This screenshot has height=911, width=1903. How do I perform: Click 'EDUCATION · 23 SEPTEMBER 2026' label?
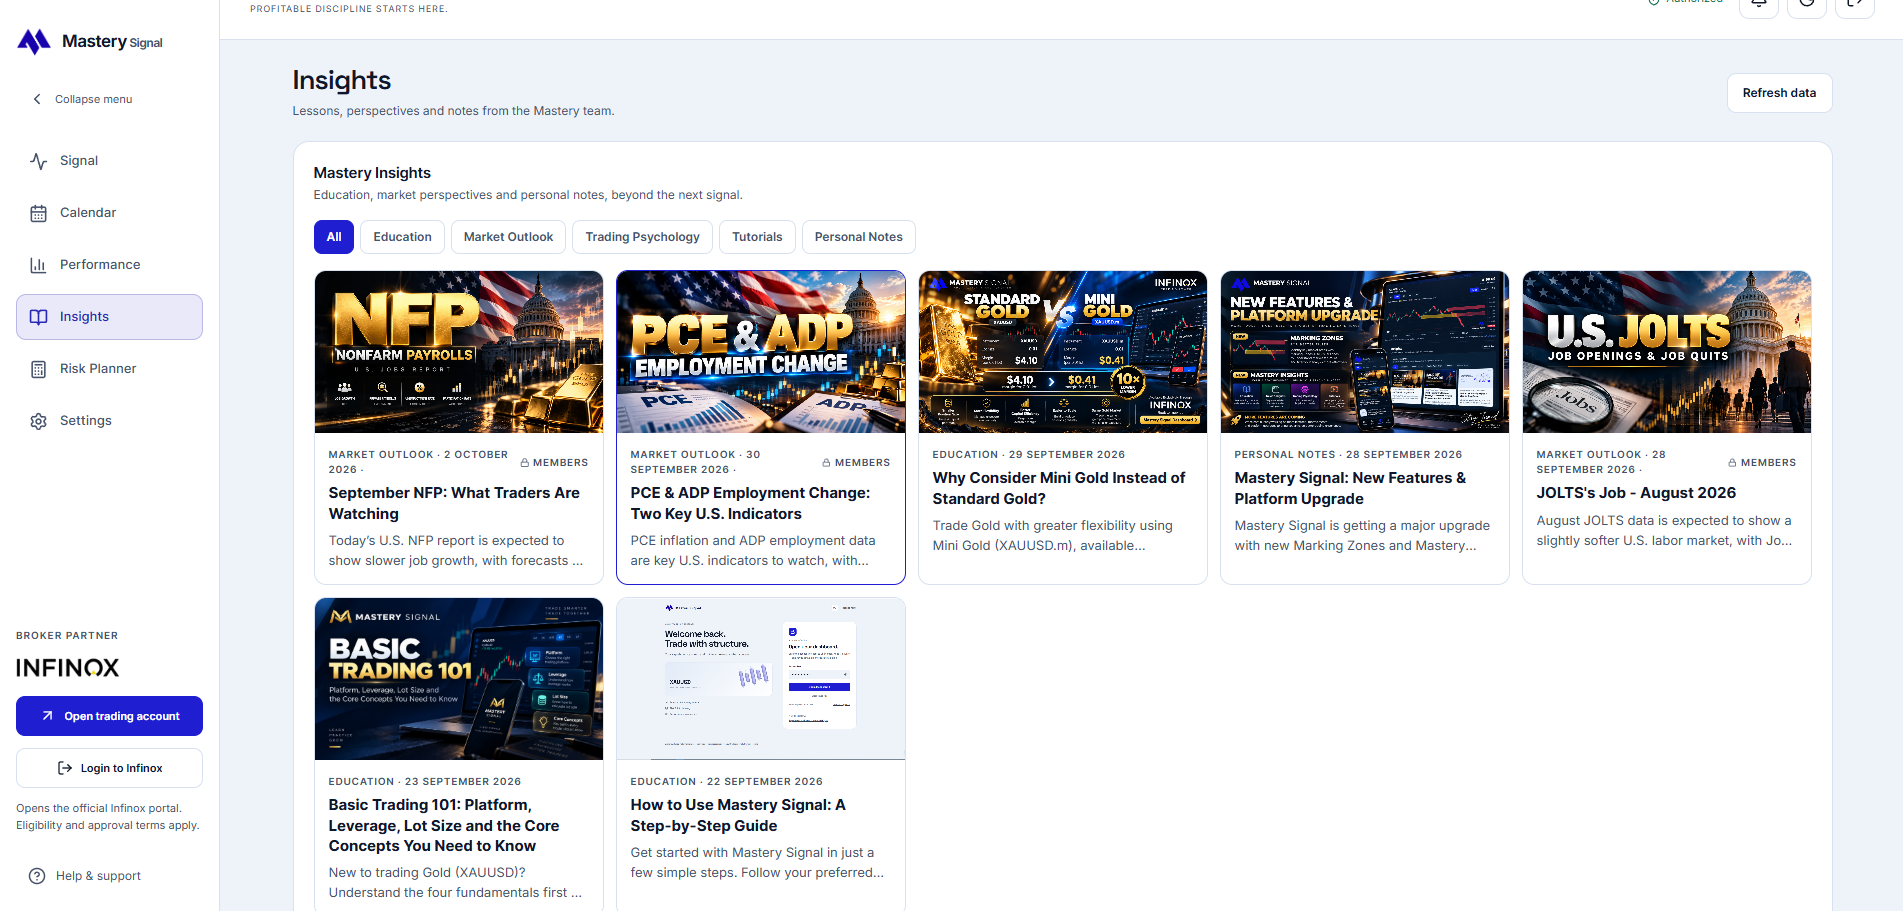click(425, 782)
